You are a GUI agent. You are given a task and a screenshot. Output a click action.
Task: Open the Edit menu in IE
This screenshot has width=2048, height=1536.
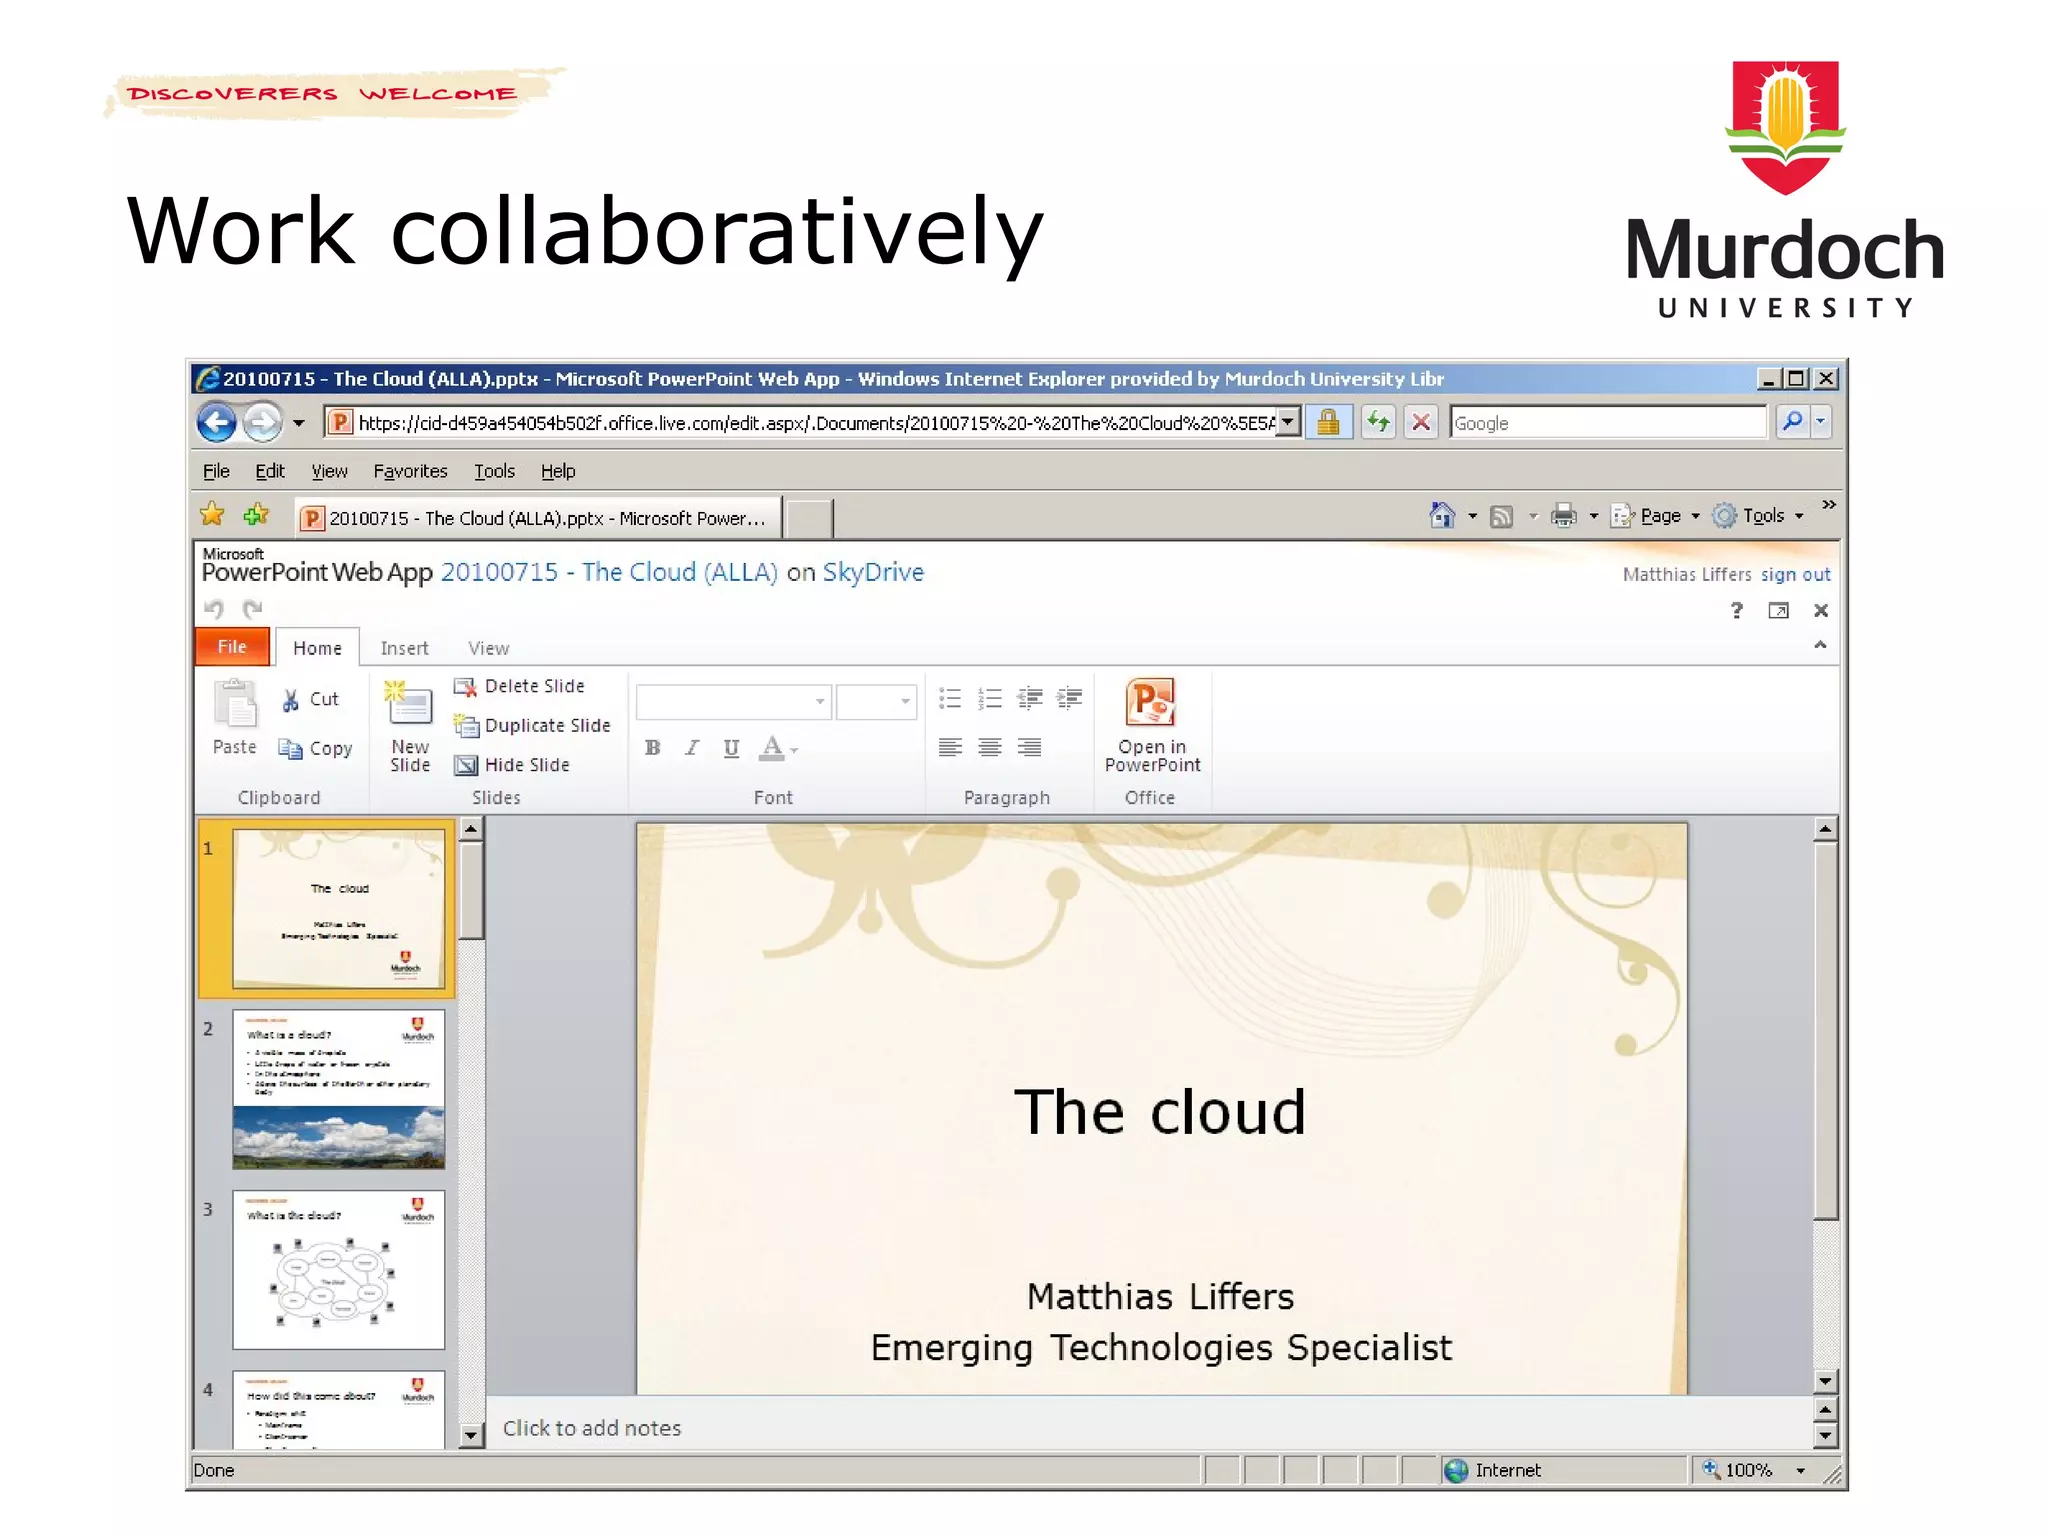tap(269, 471)
